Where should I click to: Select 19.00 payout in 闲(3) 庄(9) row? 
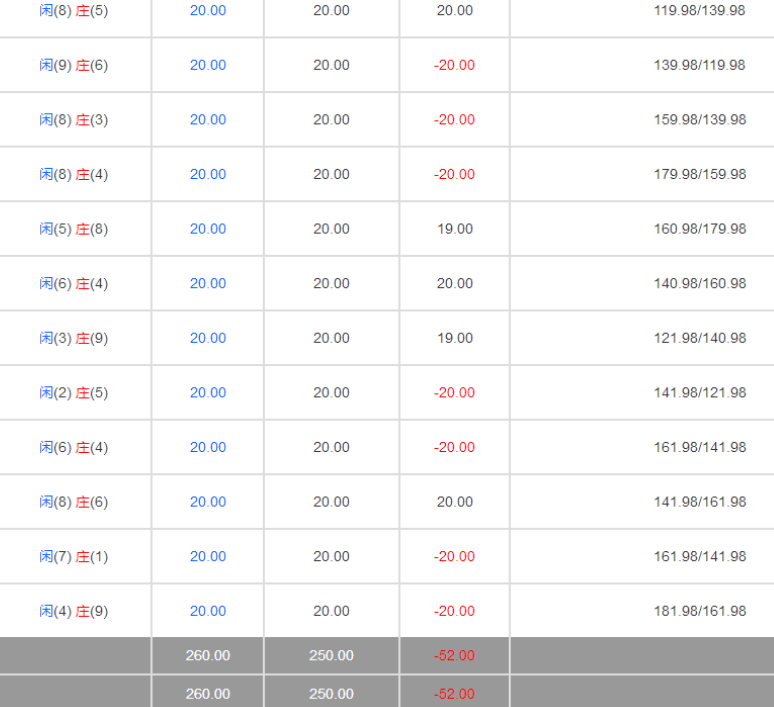(455, 338)
